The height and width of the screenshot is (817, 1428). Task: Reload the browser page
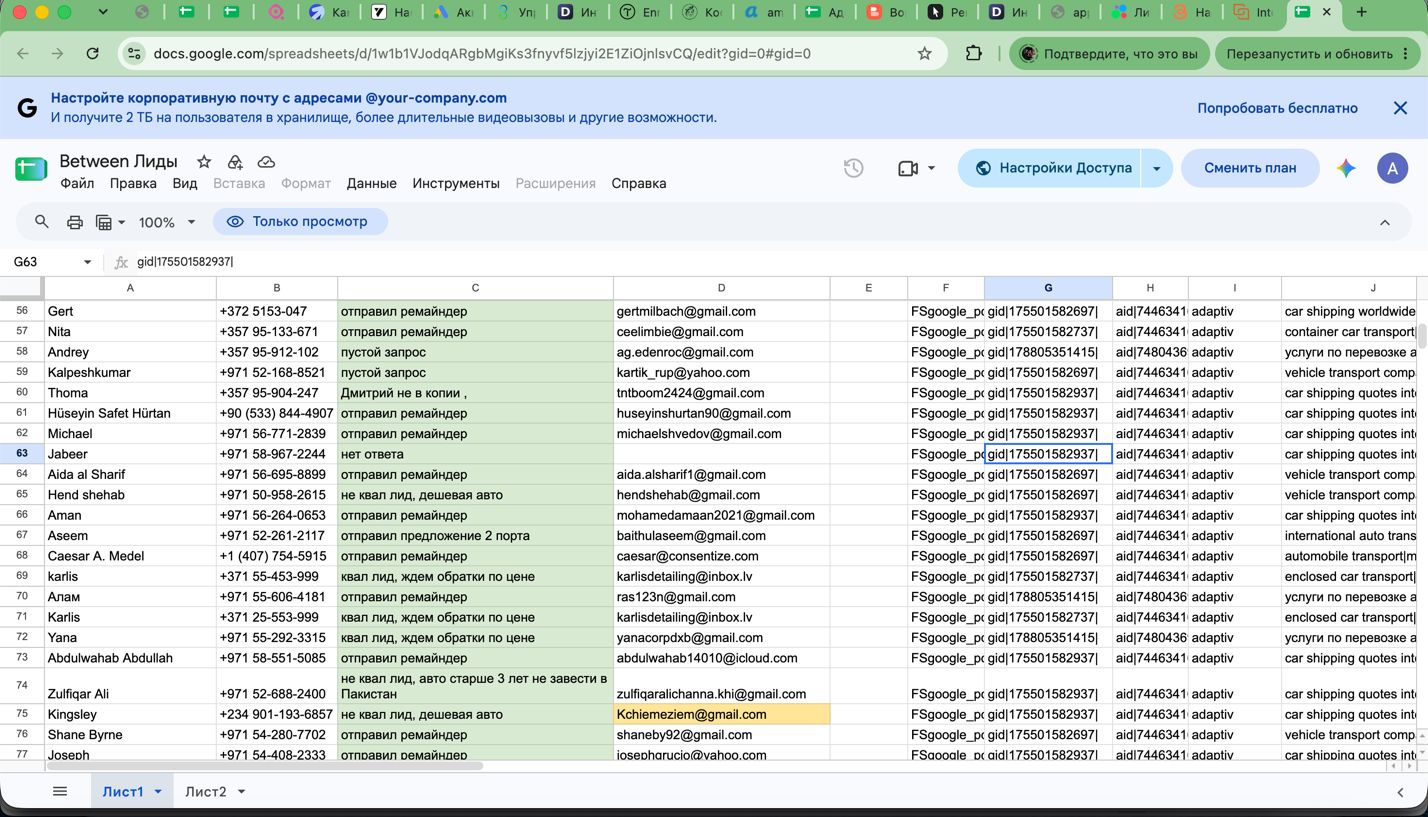tap(92, 54)
